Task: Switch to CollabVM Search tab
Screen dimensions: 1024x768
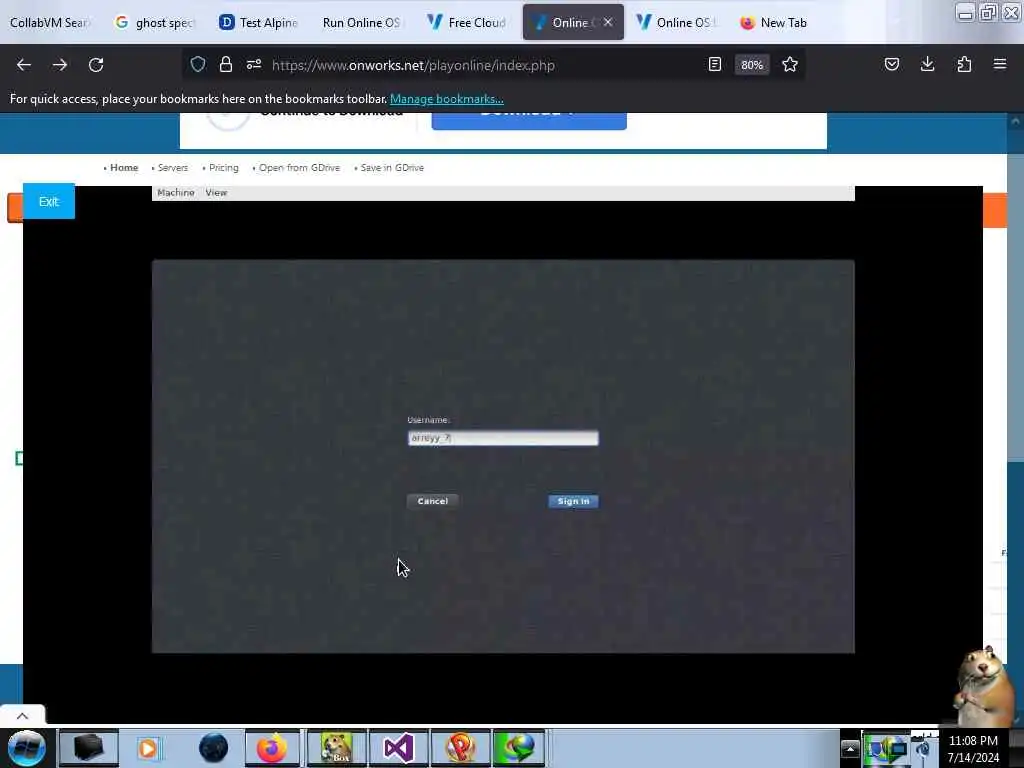Action: tap(50, 22)
